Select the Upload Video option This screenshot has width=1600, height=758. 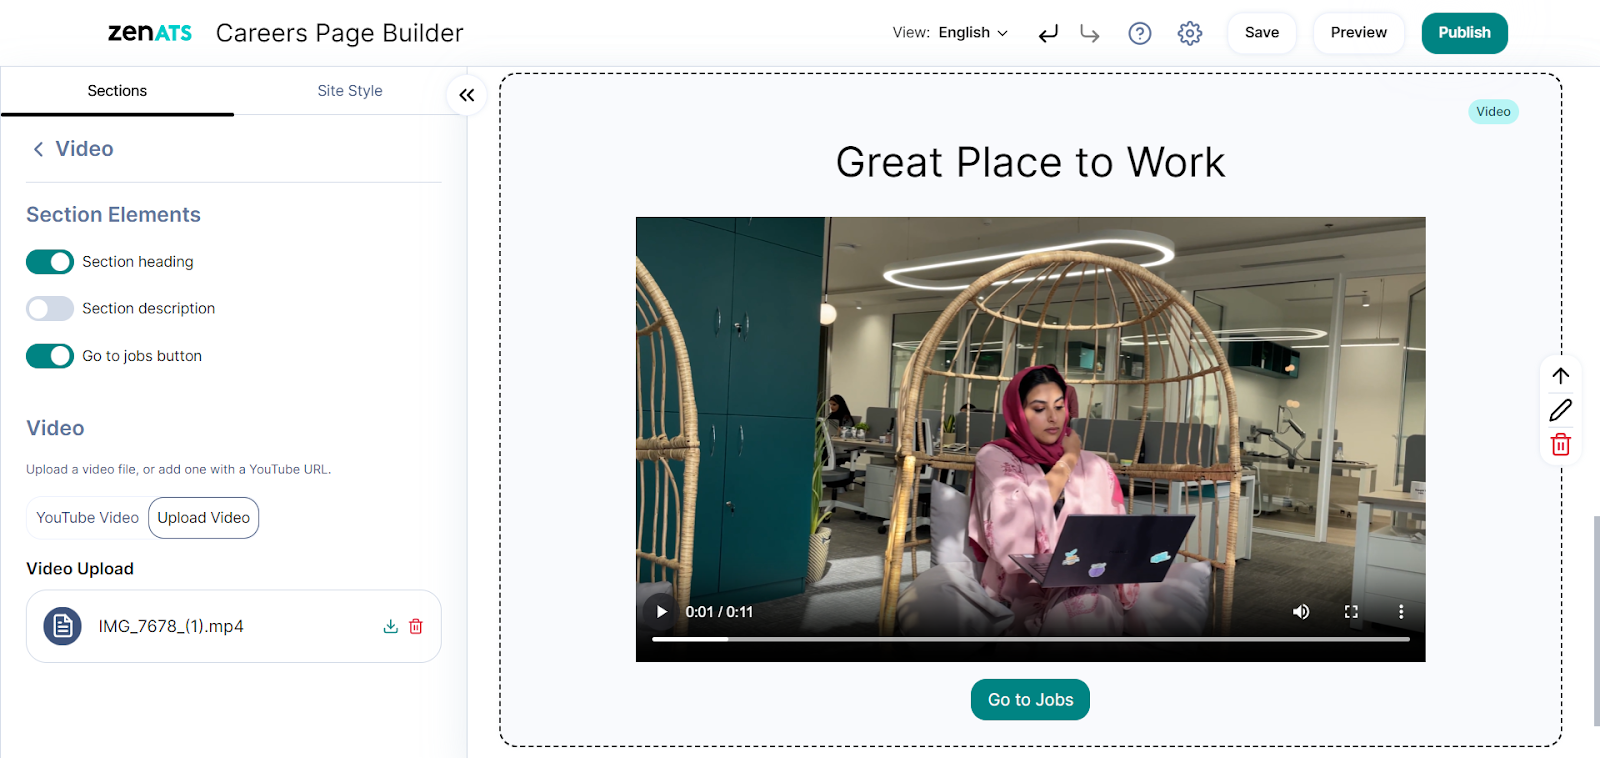coord(204,518)
